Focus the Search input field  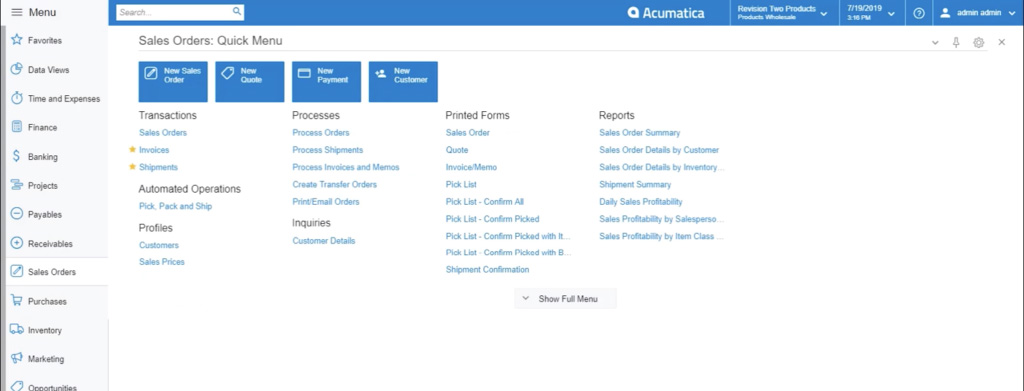pyautogui.click(x=173, y=12)
